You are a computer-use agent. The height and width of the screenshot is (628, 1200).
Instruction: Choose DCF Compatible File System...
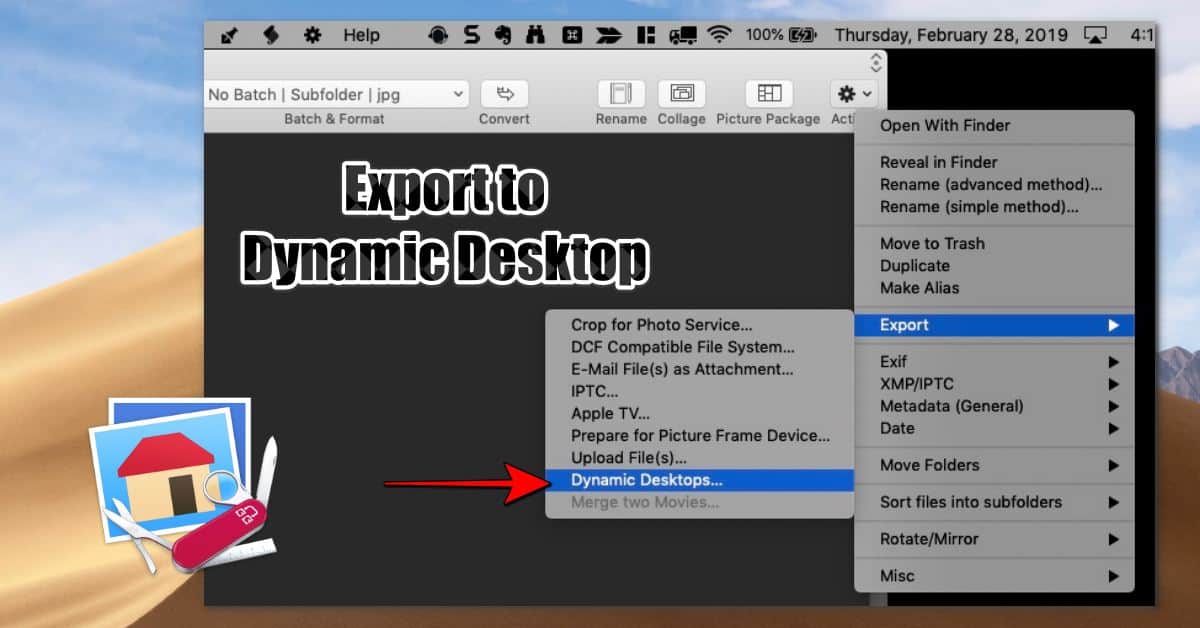point(699,347)
